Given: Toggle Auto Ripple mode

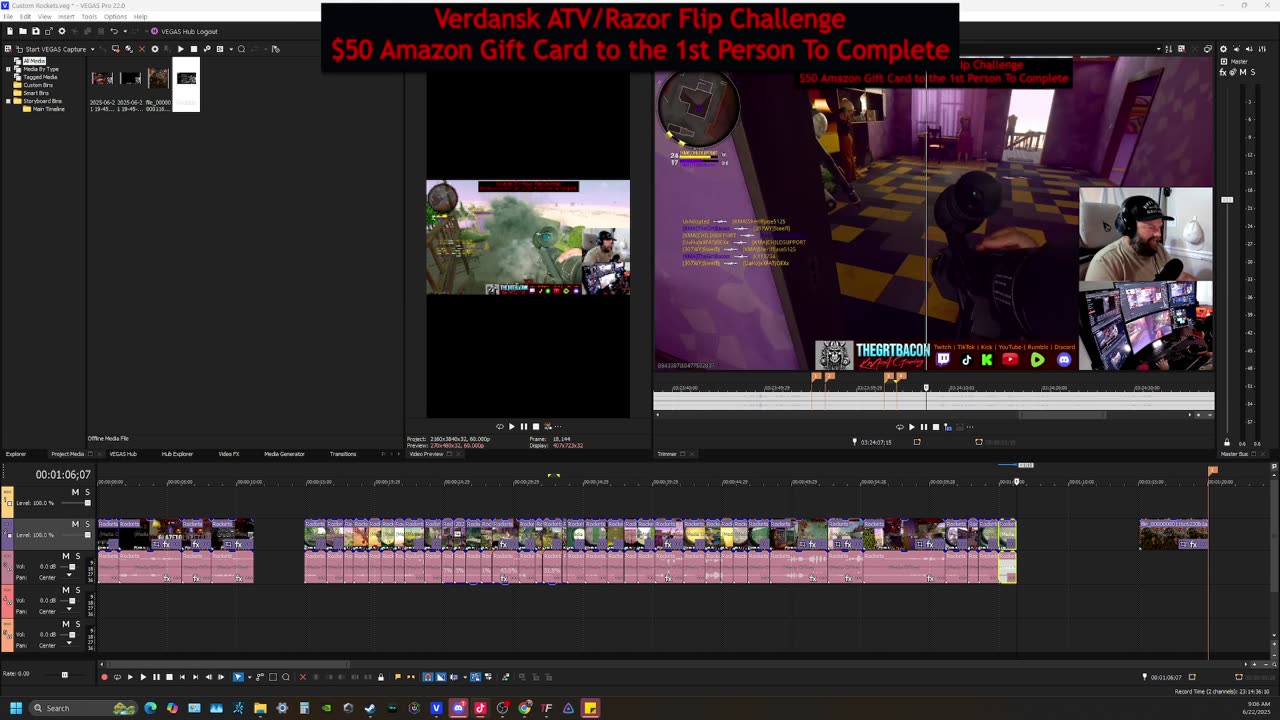Looking at the screenshot, I should point(454,677).
